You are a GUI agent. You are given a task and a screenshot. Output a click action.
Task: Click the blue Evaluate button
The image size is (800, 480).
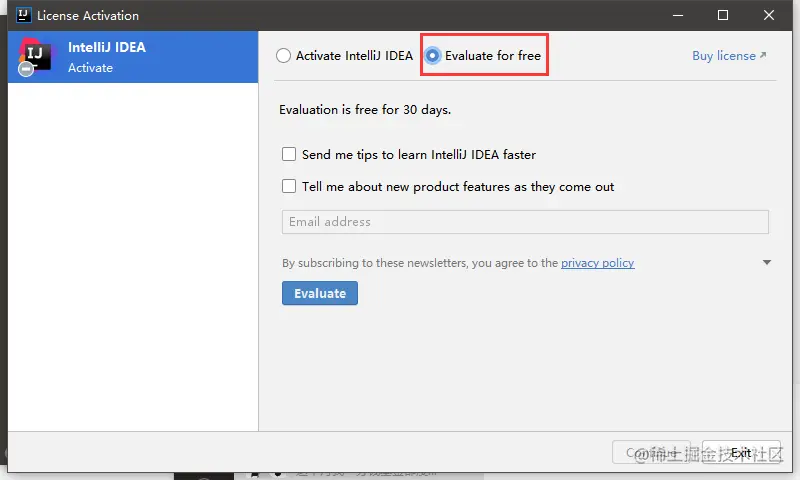coord(320,293)
